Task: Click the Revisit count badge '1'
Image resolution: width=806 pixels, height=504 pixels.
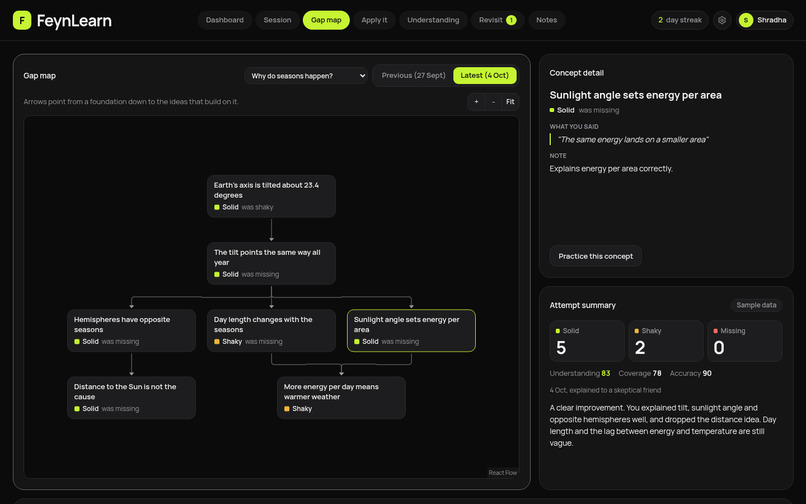Action: coord(511,20)
